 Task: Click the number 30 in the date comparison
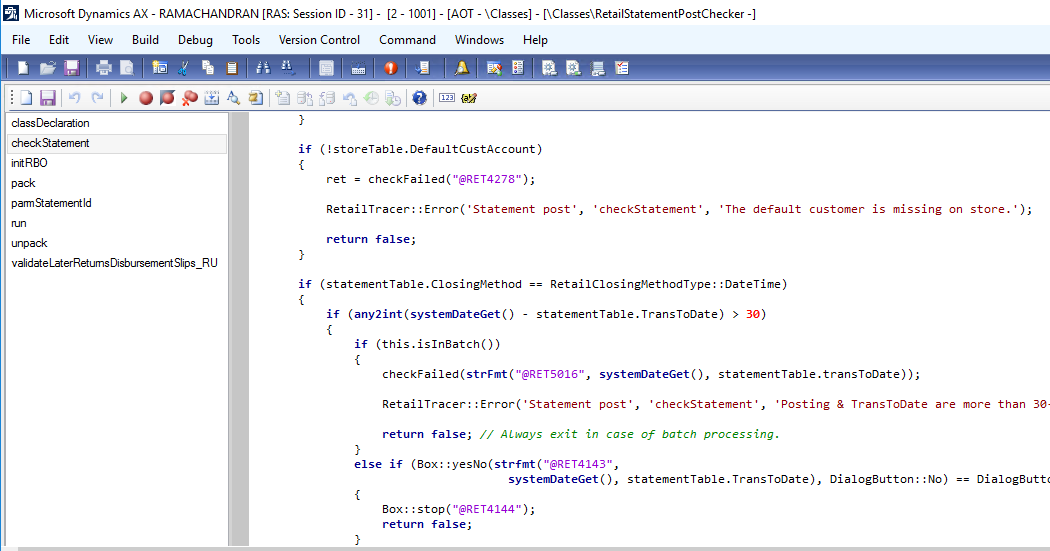753,314
